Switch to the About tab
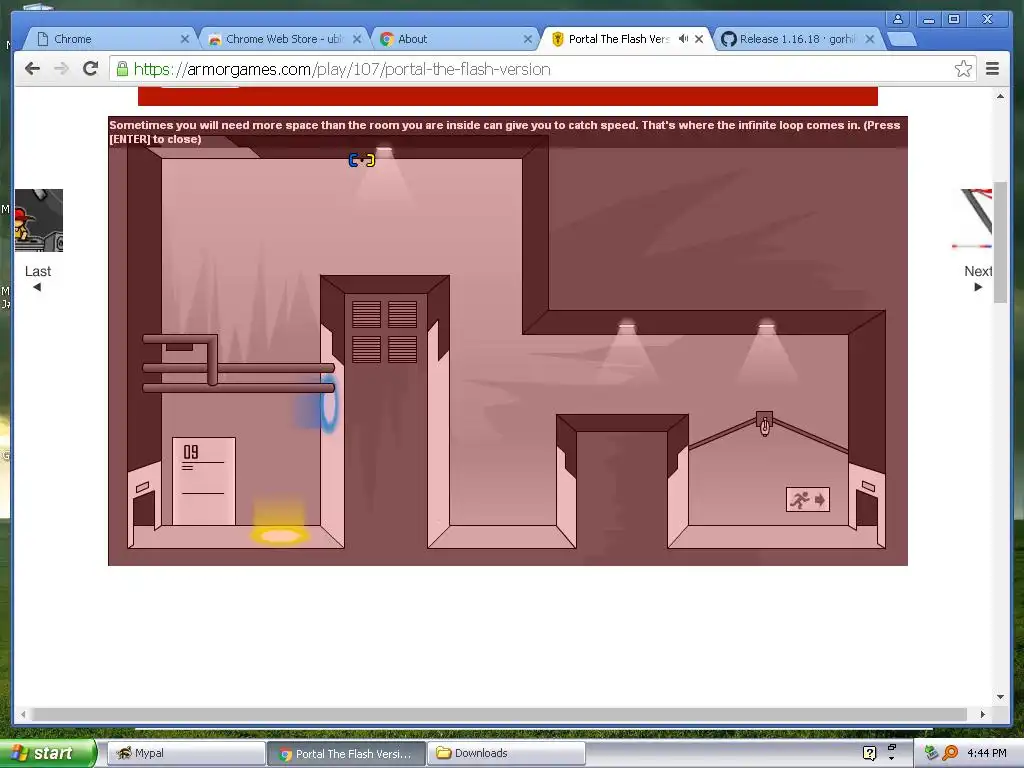The height and width of the screenshot is (768, 1024). pyautogui.click(x=456, y=39)
